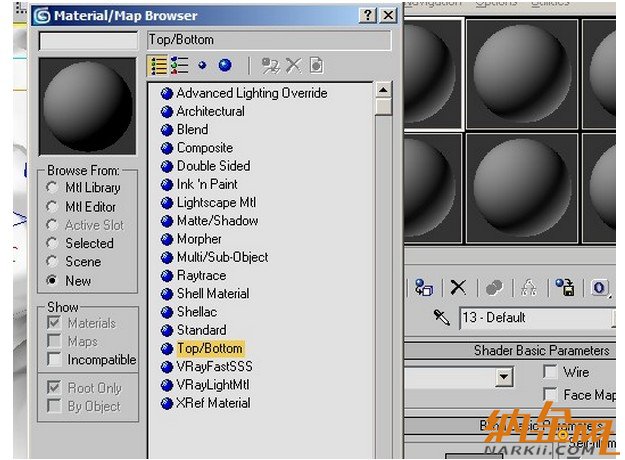625x460 pixels.
Task: Click Assign Material to Selection icon
Action: point(424,287)
